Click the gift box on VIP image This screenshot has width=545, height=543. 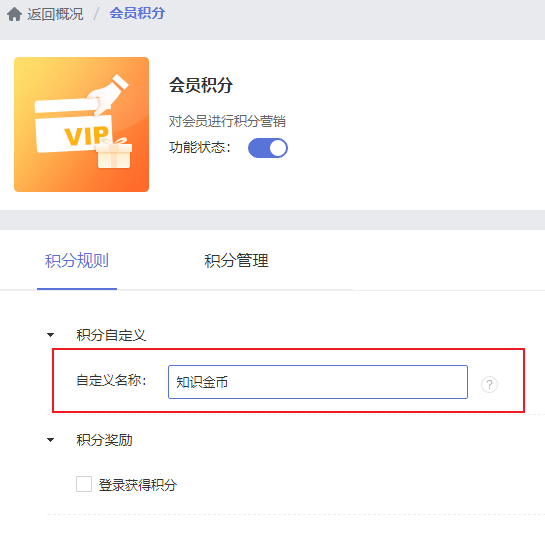(x=114, y=153)
